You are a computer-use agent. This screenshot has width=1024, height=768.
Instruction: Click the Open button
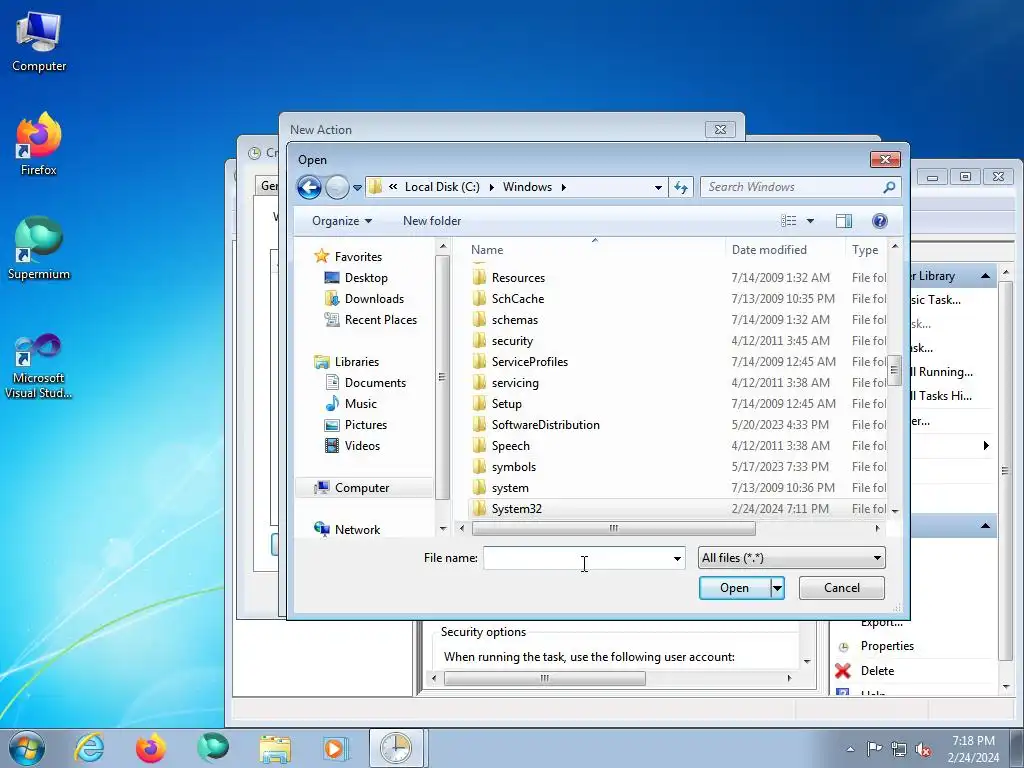[x=735, y=588]
